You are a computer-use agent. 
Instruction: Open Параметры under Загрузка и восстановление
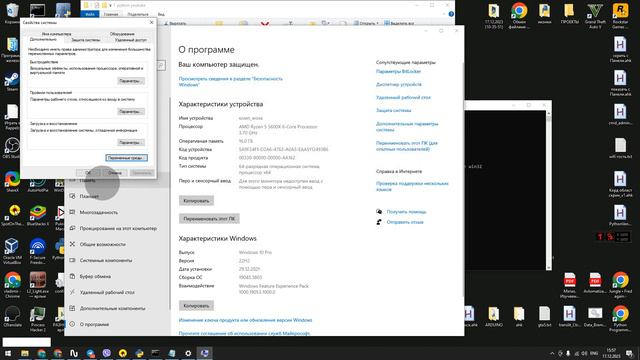(131, 142)
